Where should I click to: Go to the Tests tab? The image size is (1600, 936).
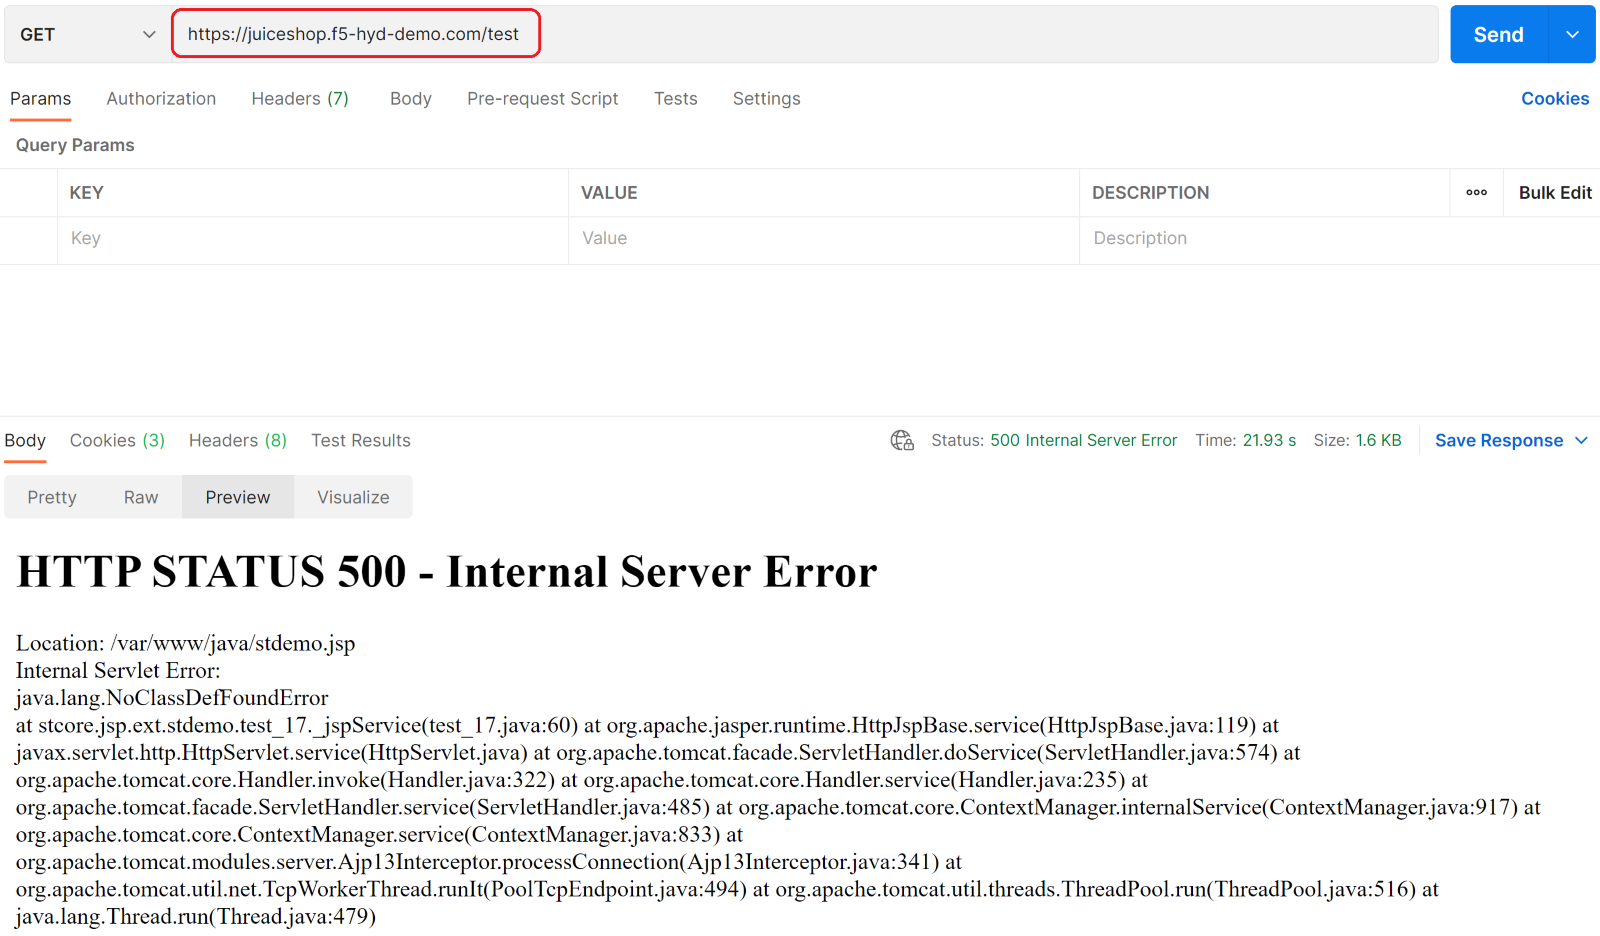(x=675, y=99)
